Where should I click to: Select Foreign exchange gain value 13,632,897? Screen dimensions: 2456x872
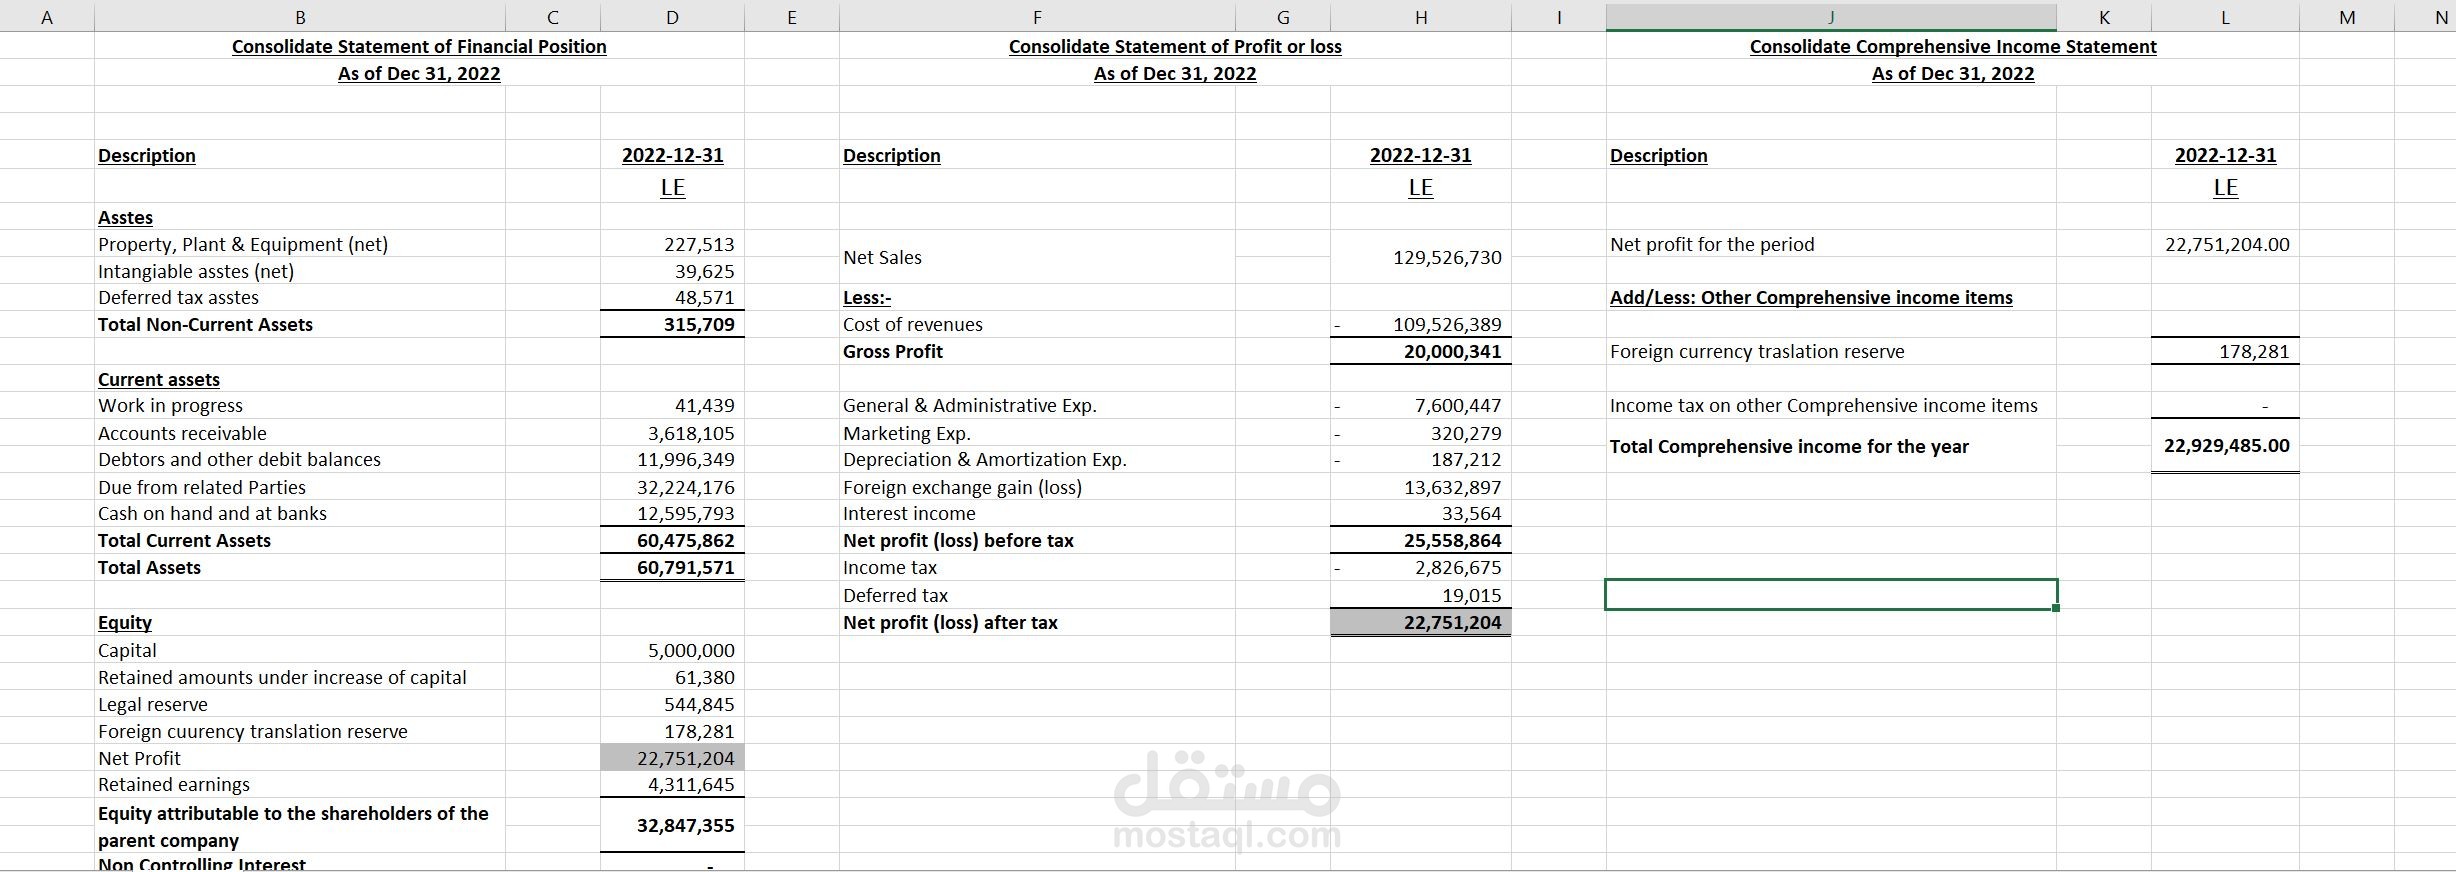(x=1452, y=487)
